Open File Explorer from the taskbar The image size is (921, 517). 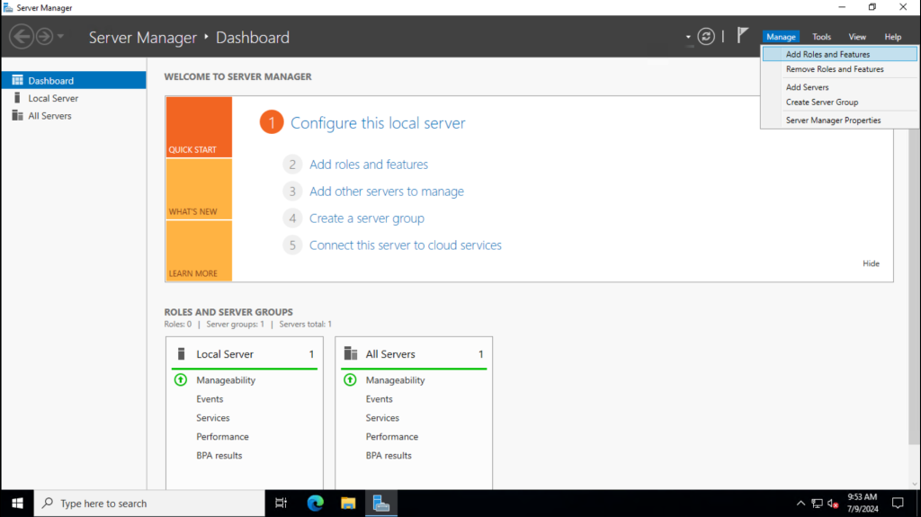click(348, 503)
